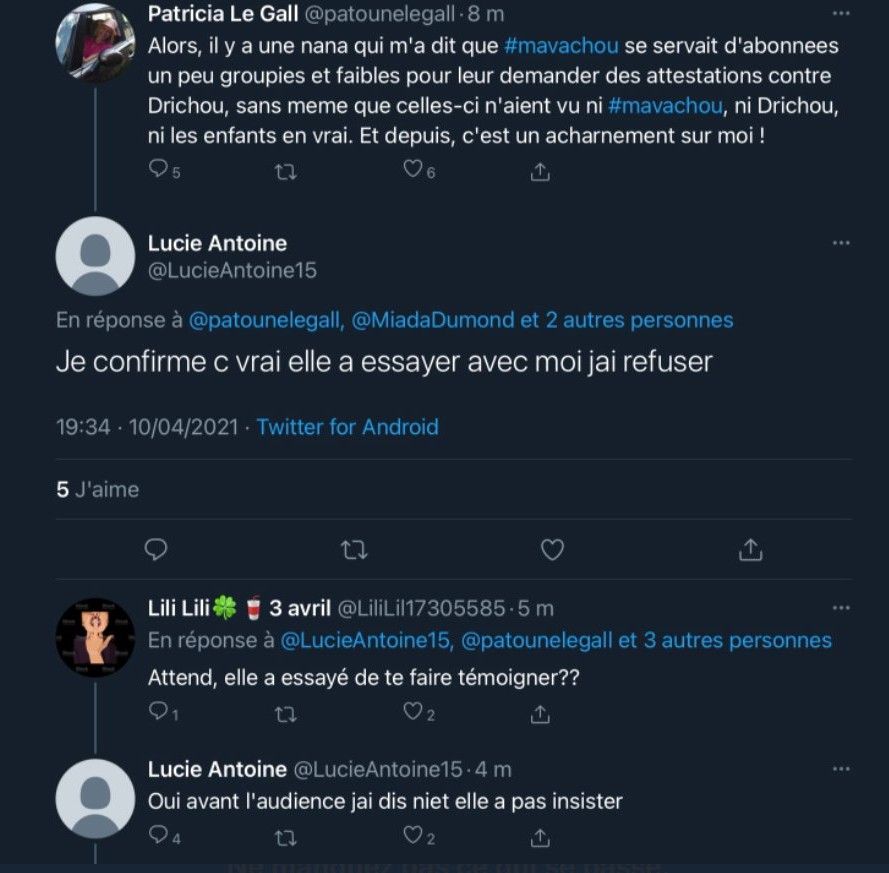
Task: Retweet the main Lucie Antoine tweet
Action: (x=353, y=549)
